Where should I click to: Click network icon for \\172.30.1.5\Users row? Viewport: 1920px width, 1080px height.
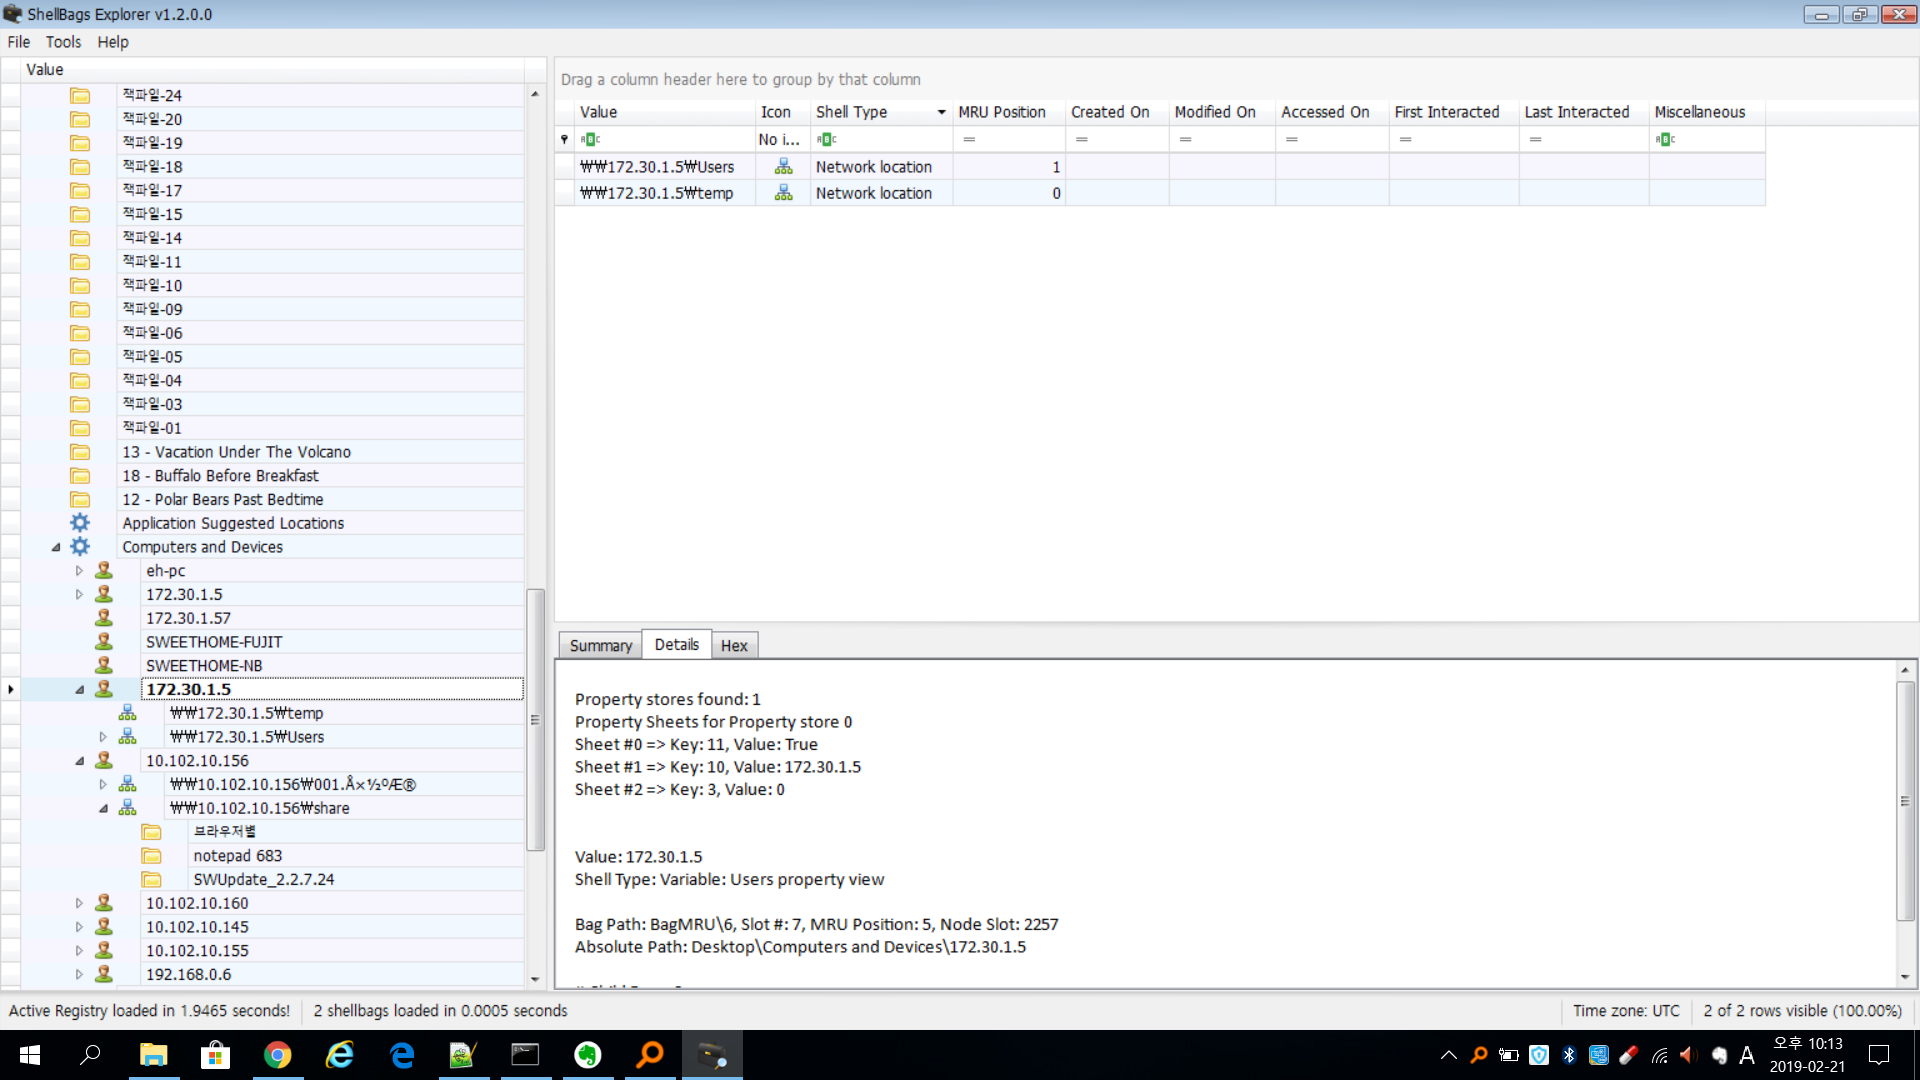pyautogui.click(x=783, y=167)
